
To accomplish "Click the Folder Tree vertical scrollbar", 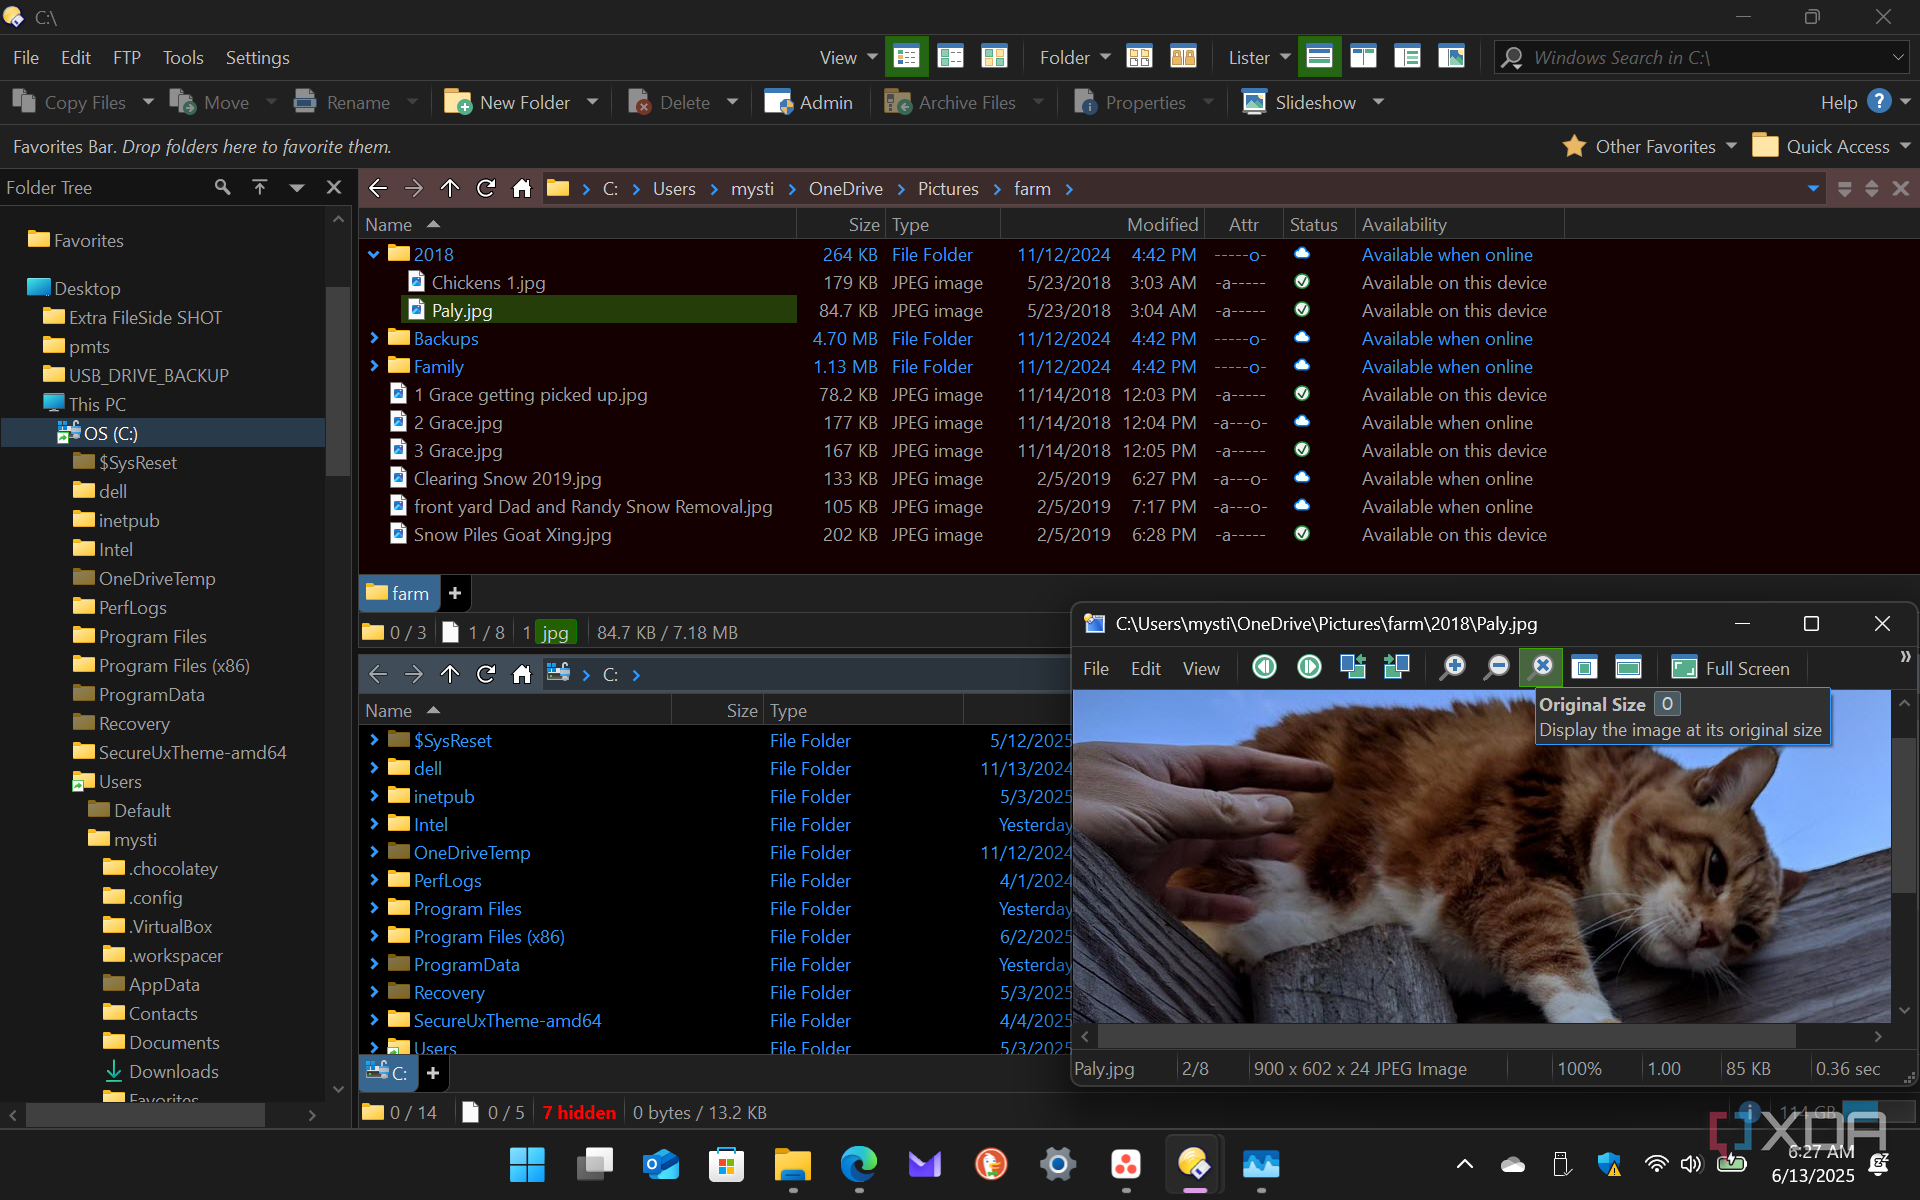I will (338, 380).
